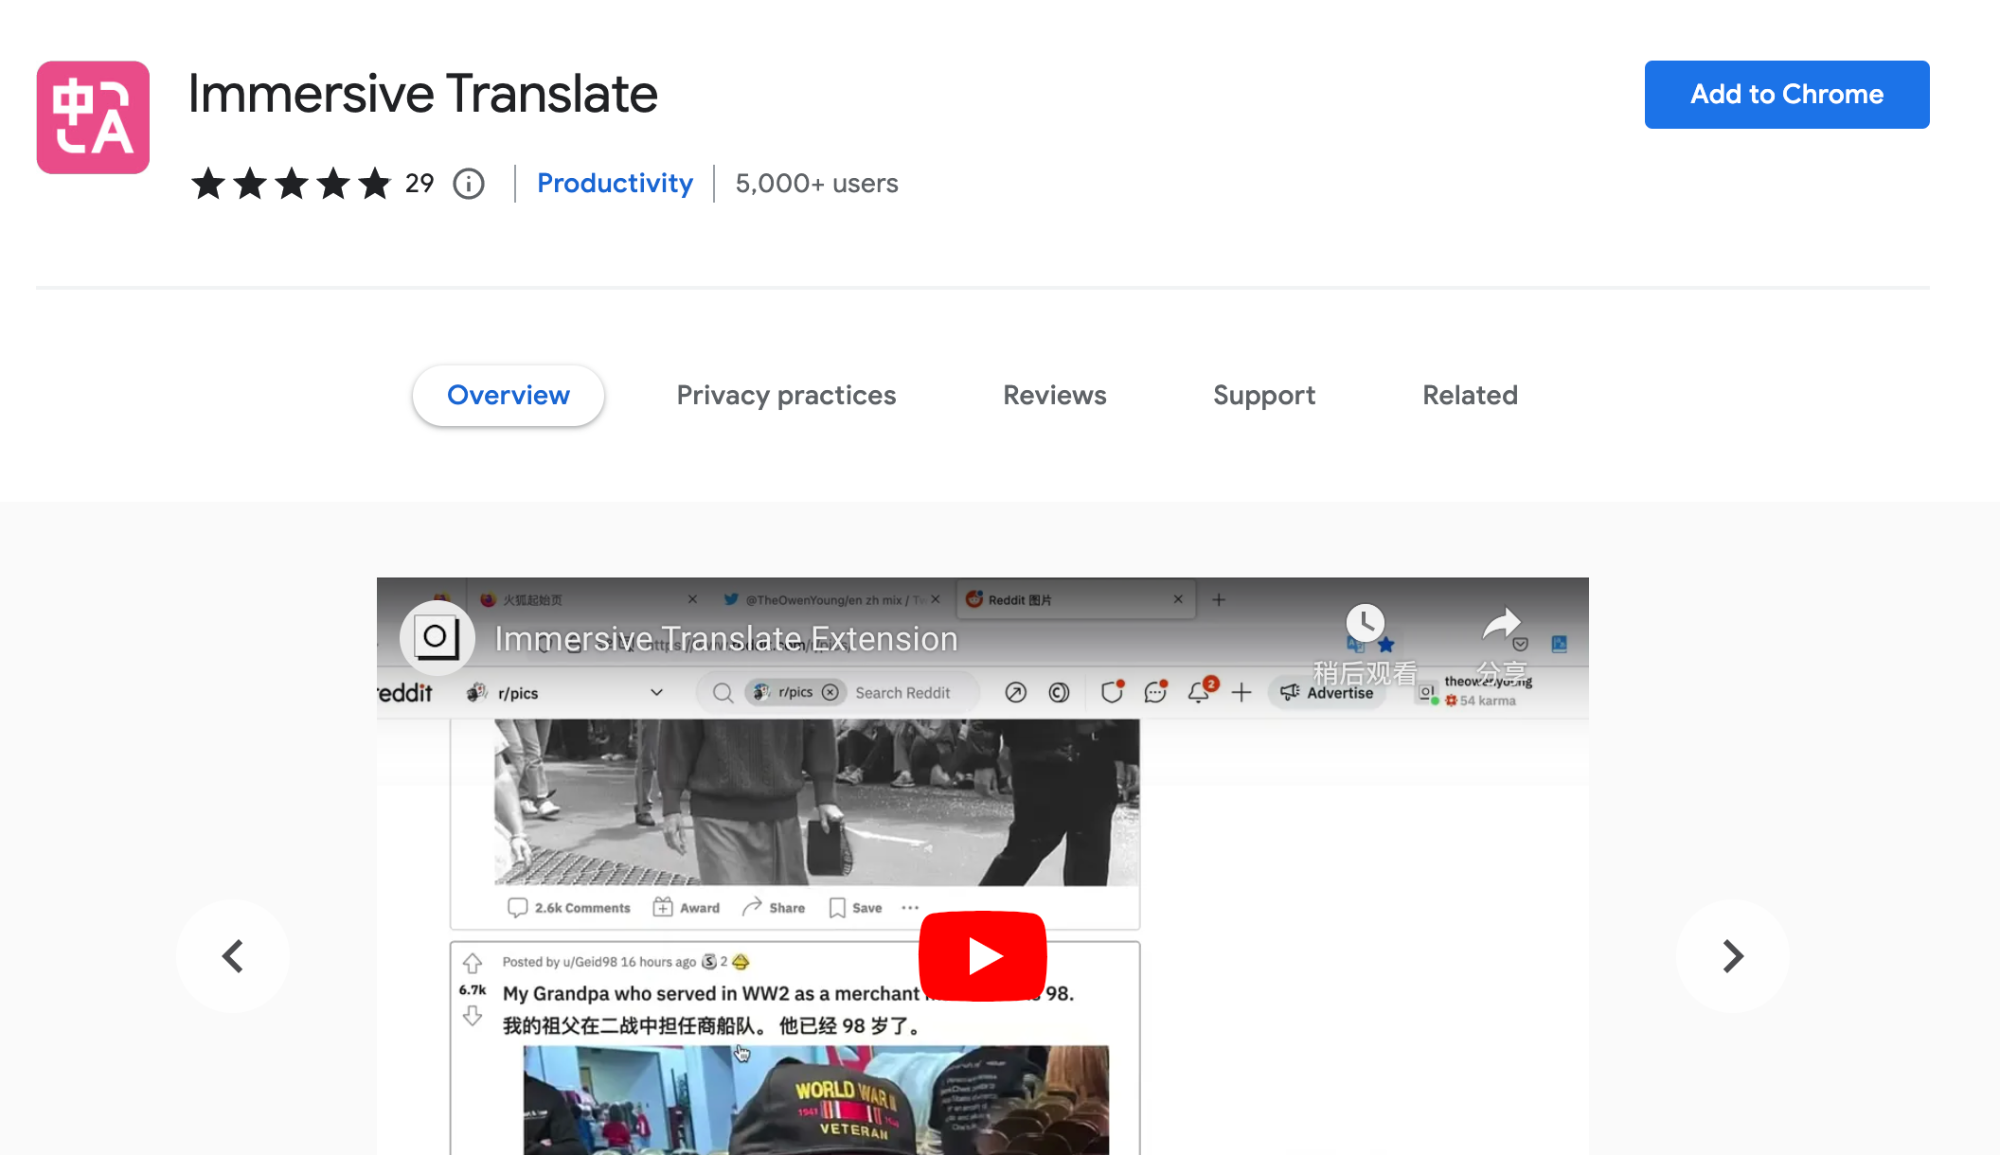Remove the r/pics search filter chip
Screen dimensions: 2000x1155
click(830, 692)
